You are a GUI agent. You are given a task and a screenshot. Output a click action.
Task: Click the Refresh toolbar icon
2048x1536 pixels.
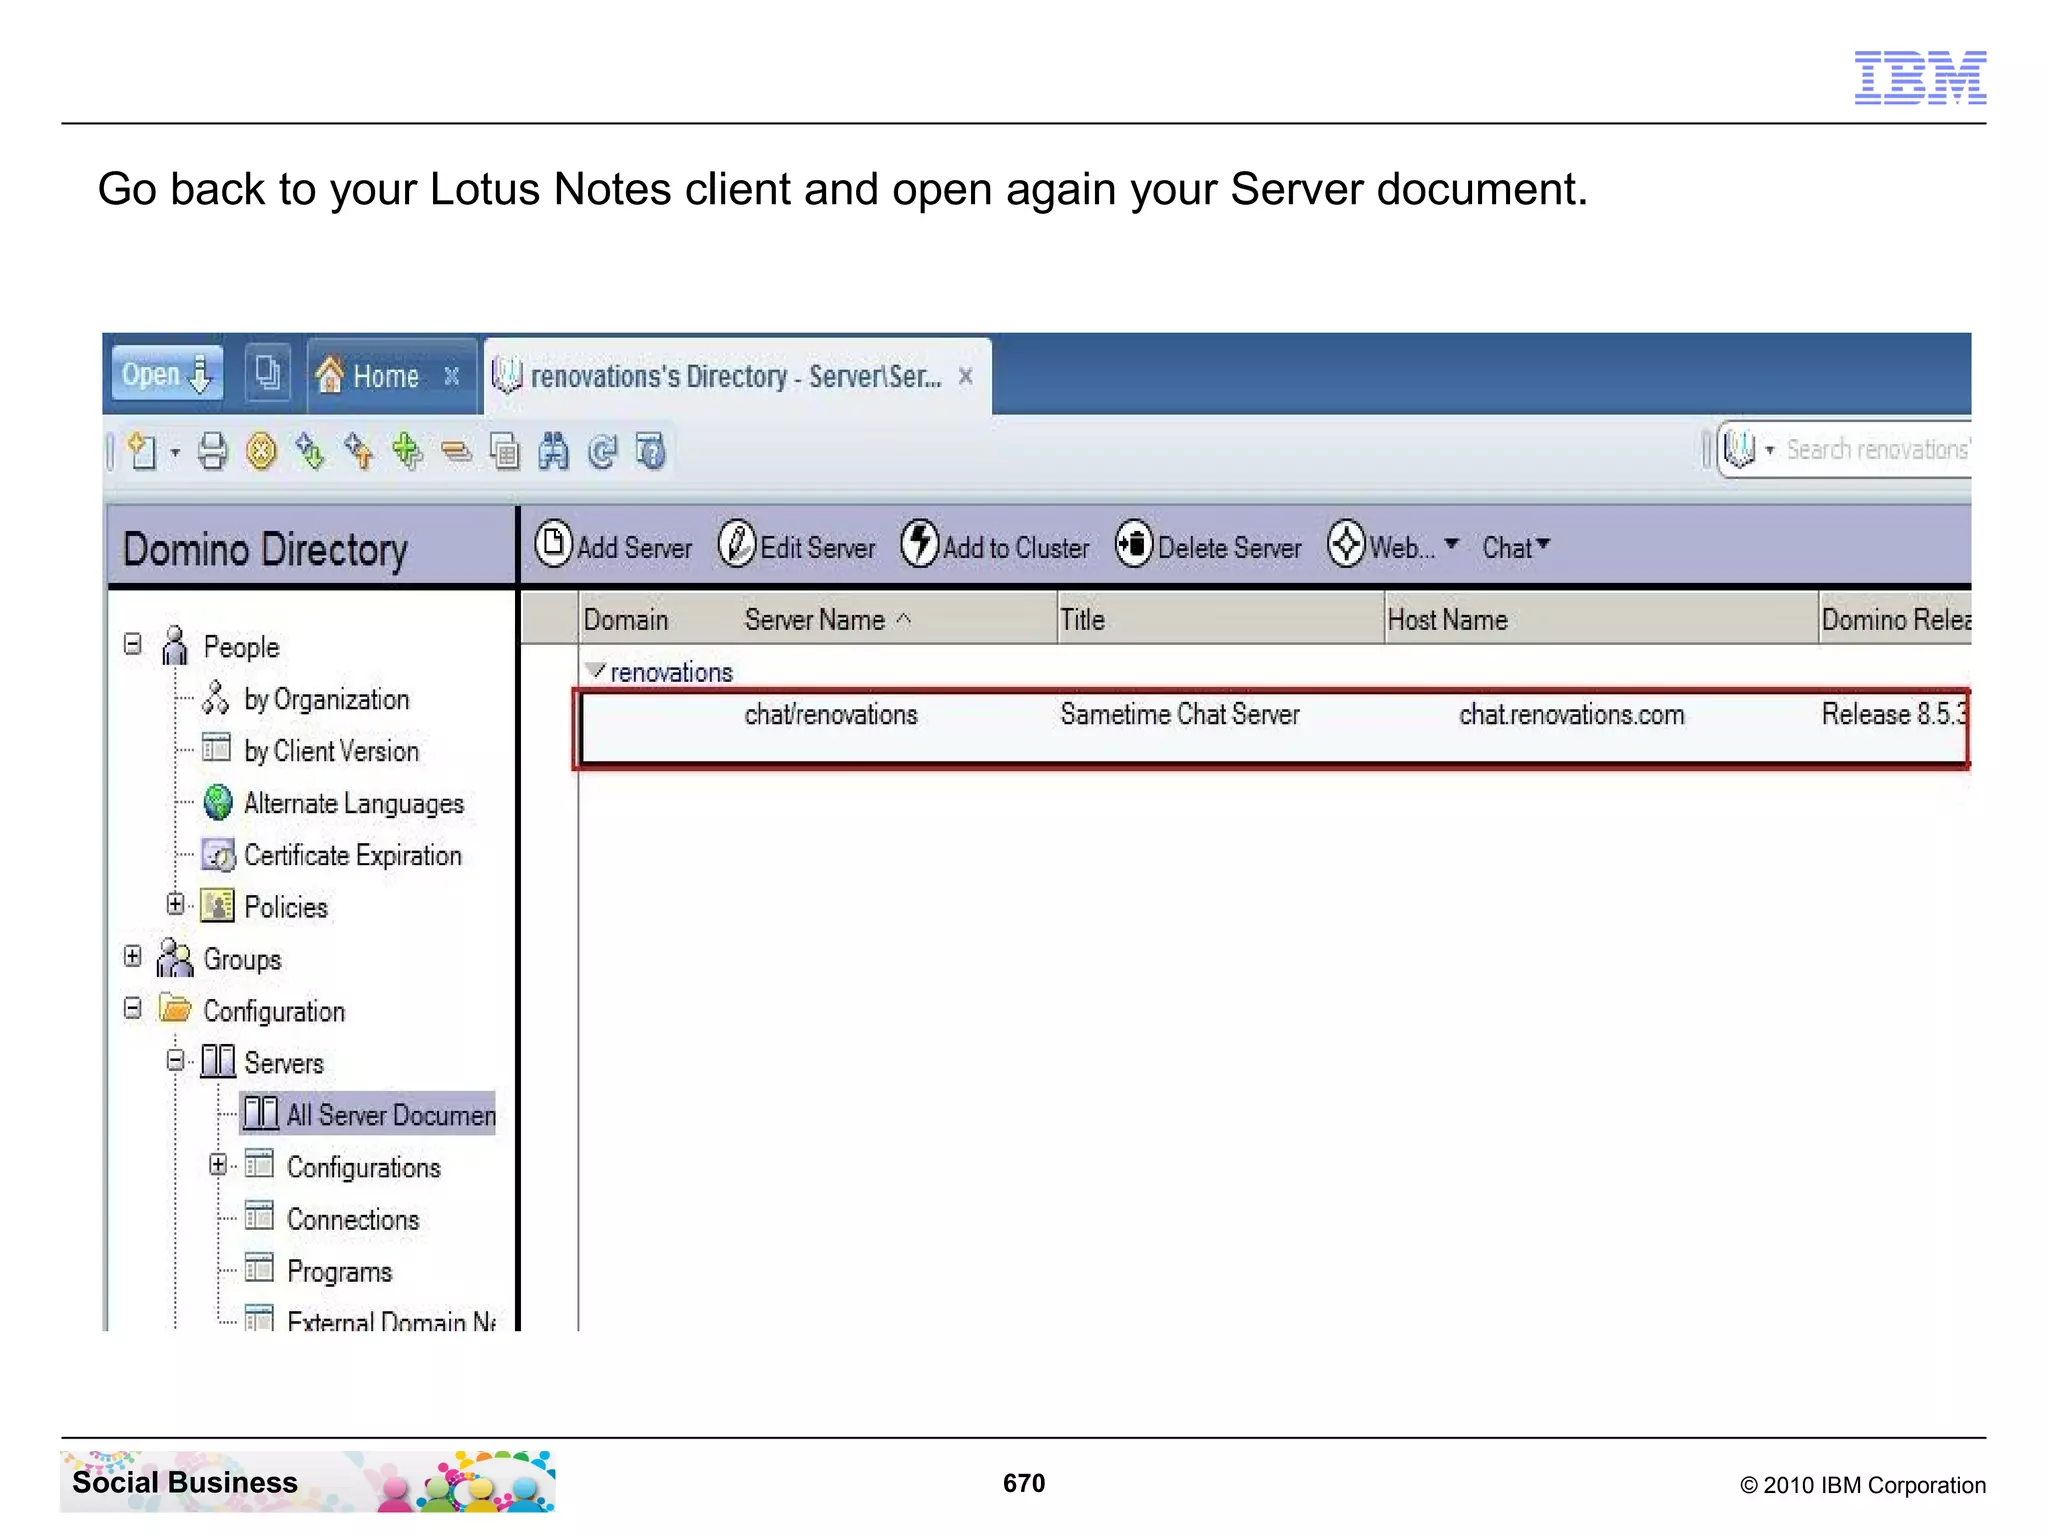[602, 452]
